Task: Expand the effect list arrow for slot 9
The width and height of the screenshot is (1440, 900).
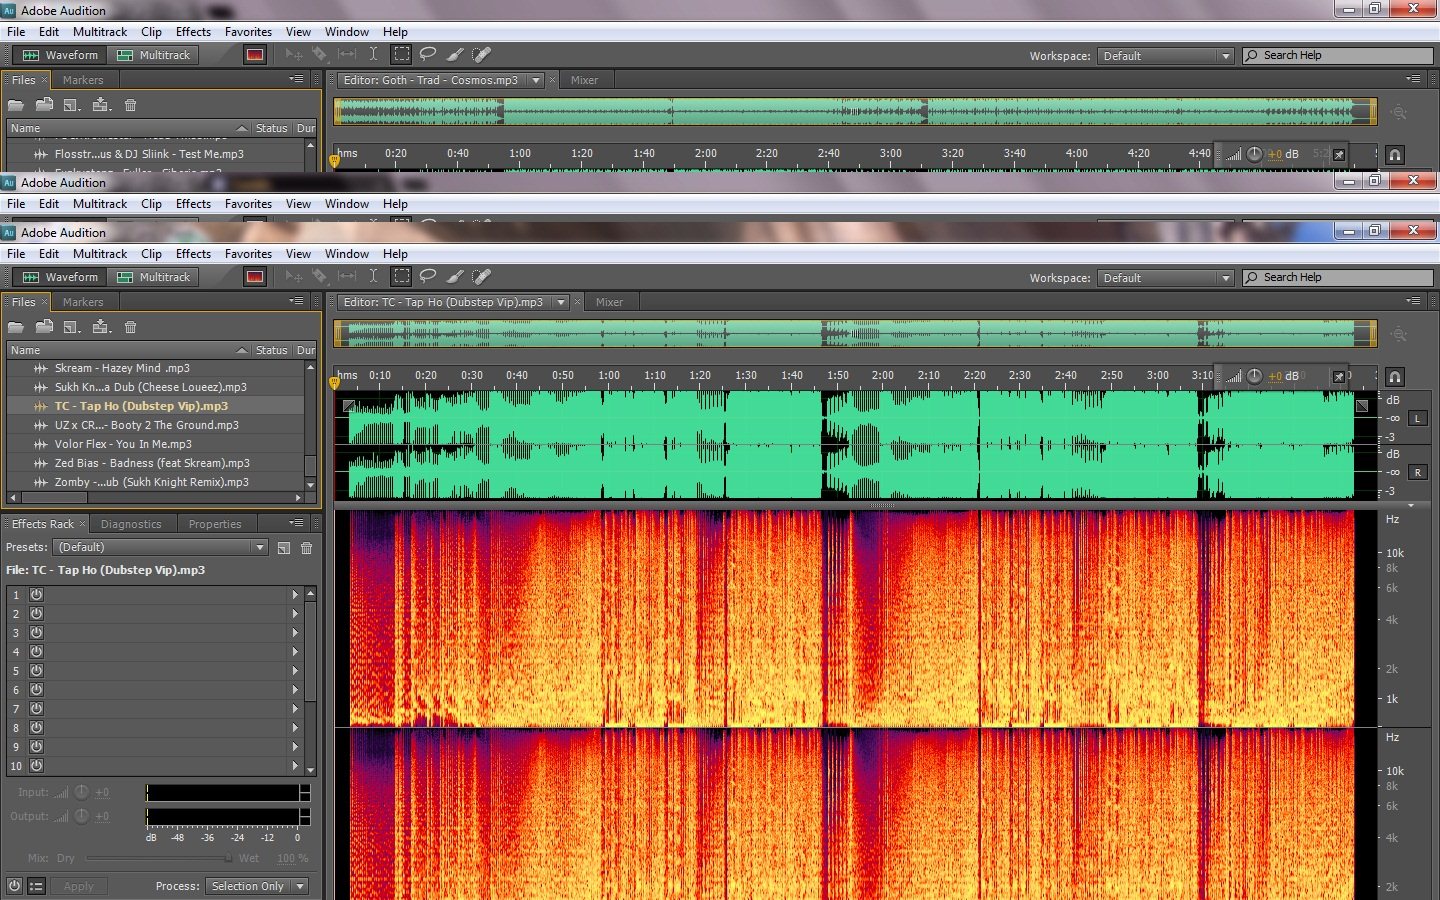Action: (295, 747)
